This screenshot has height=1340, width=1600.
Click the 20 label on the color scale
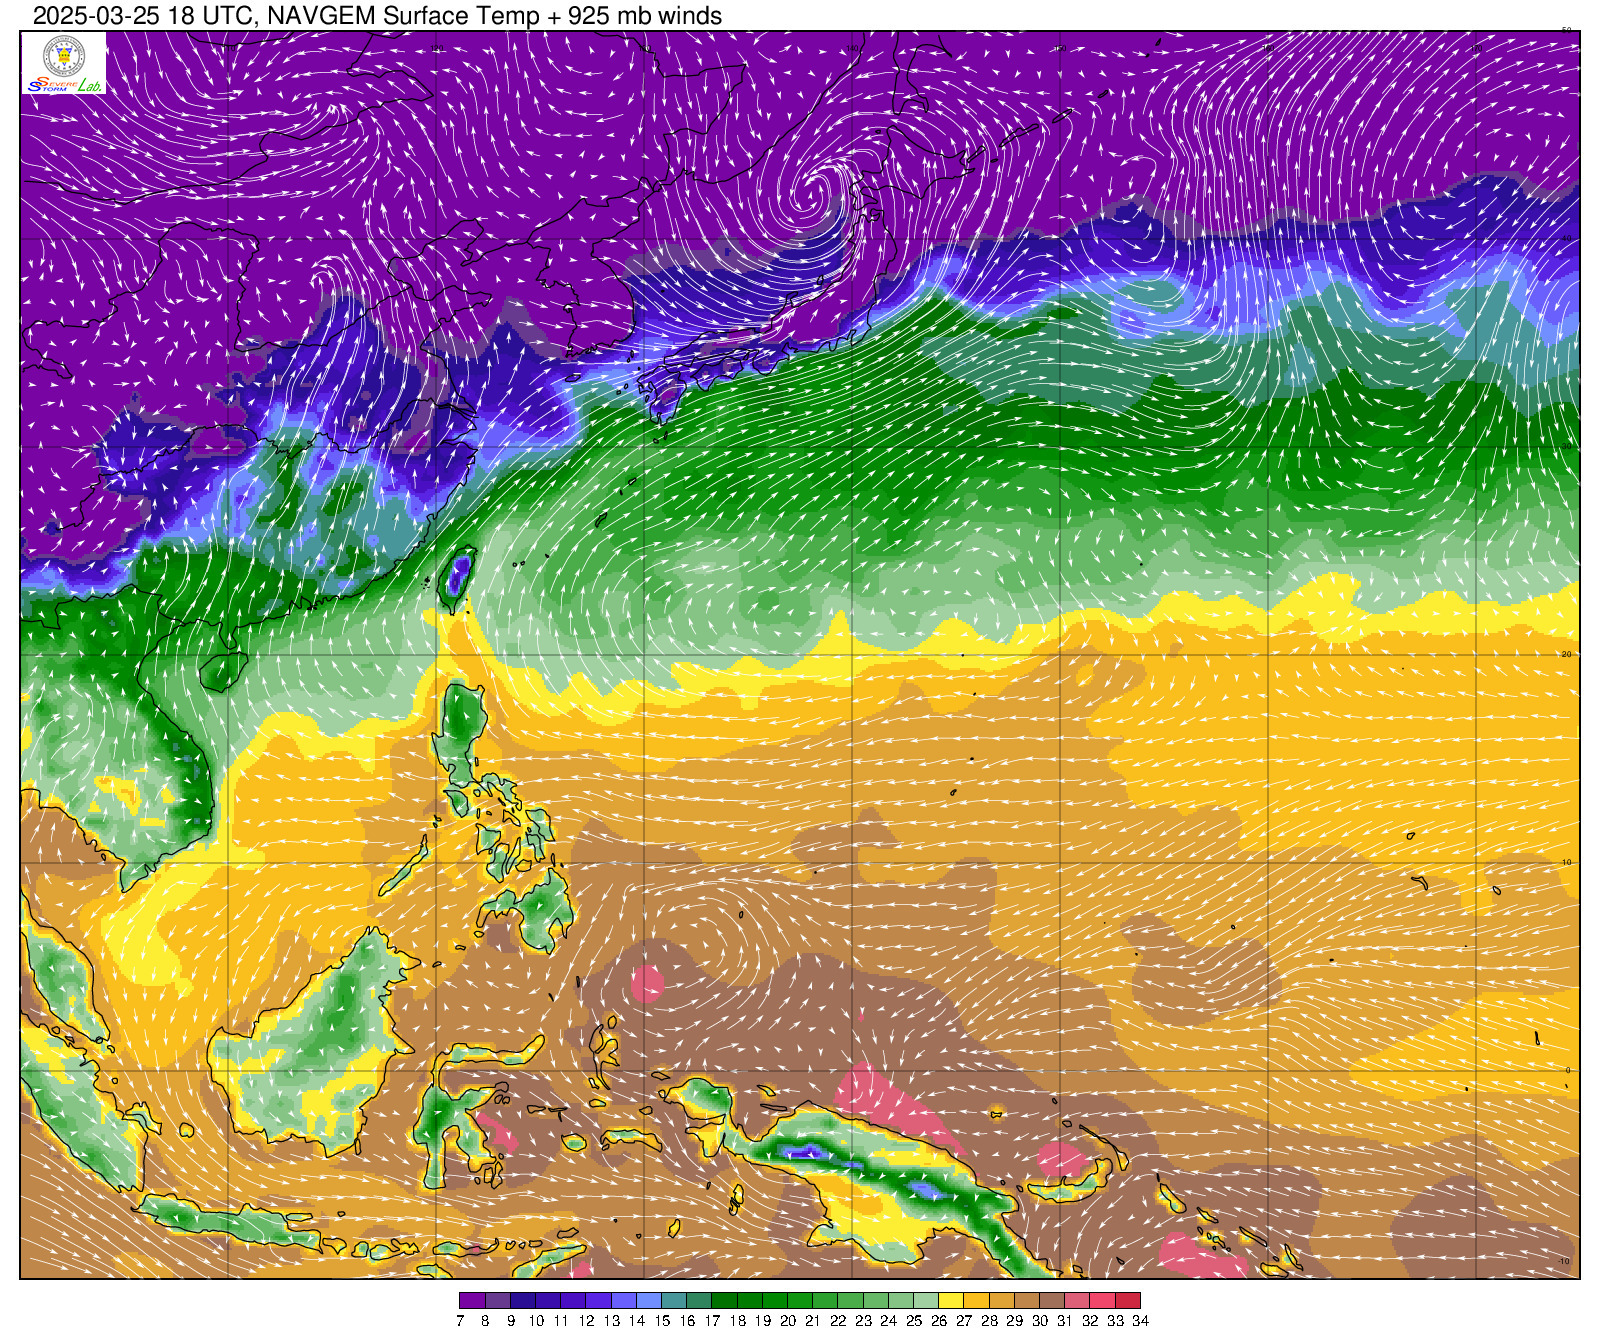click(787, 1321)
